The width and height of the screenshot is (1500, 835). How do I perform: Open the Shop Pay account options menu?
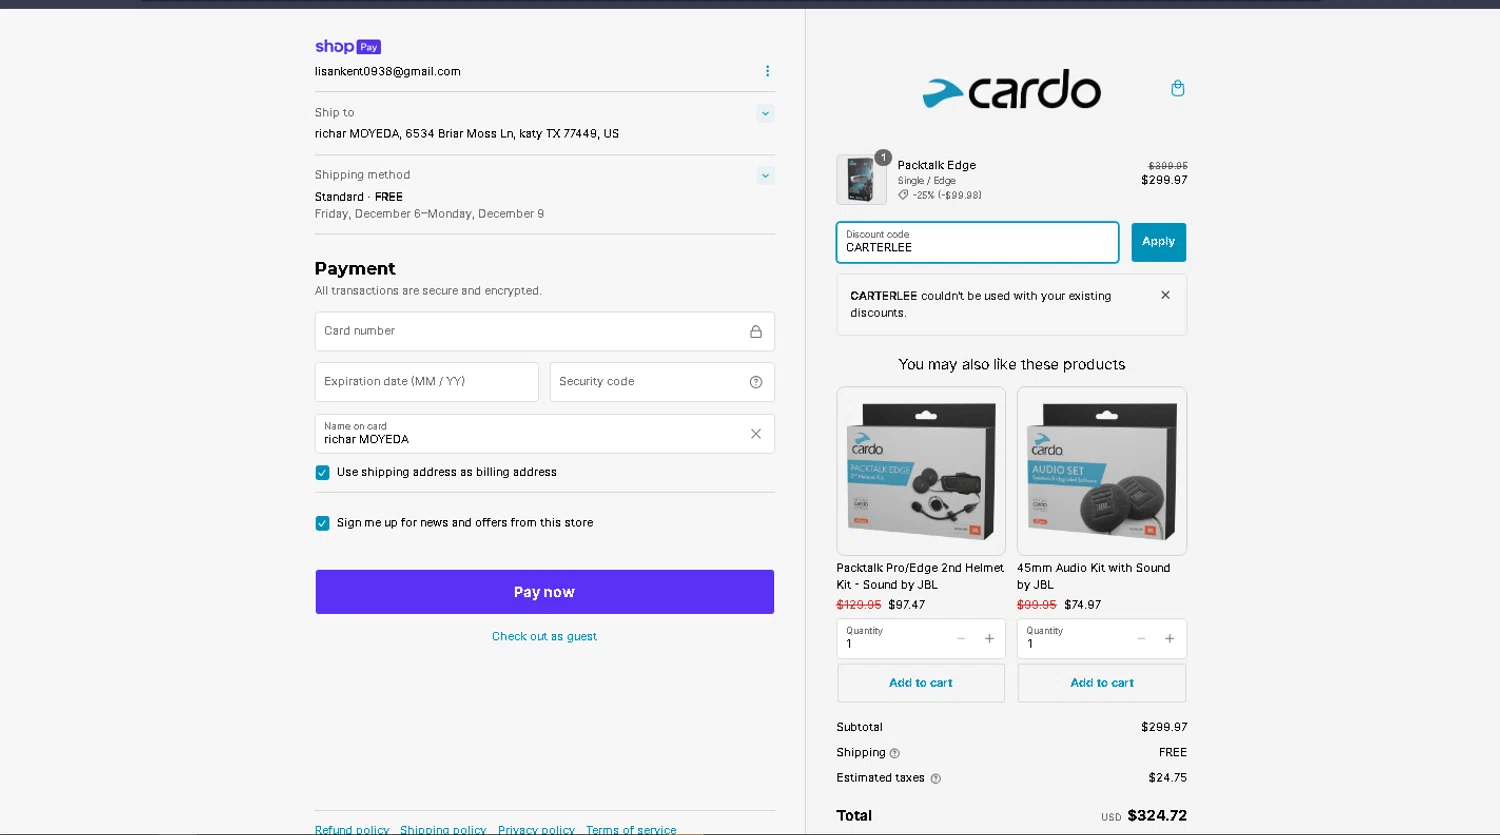(x=767, y=71)
